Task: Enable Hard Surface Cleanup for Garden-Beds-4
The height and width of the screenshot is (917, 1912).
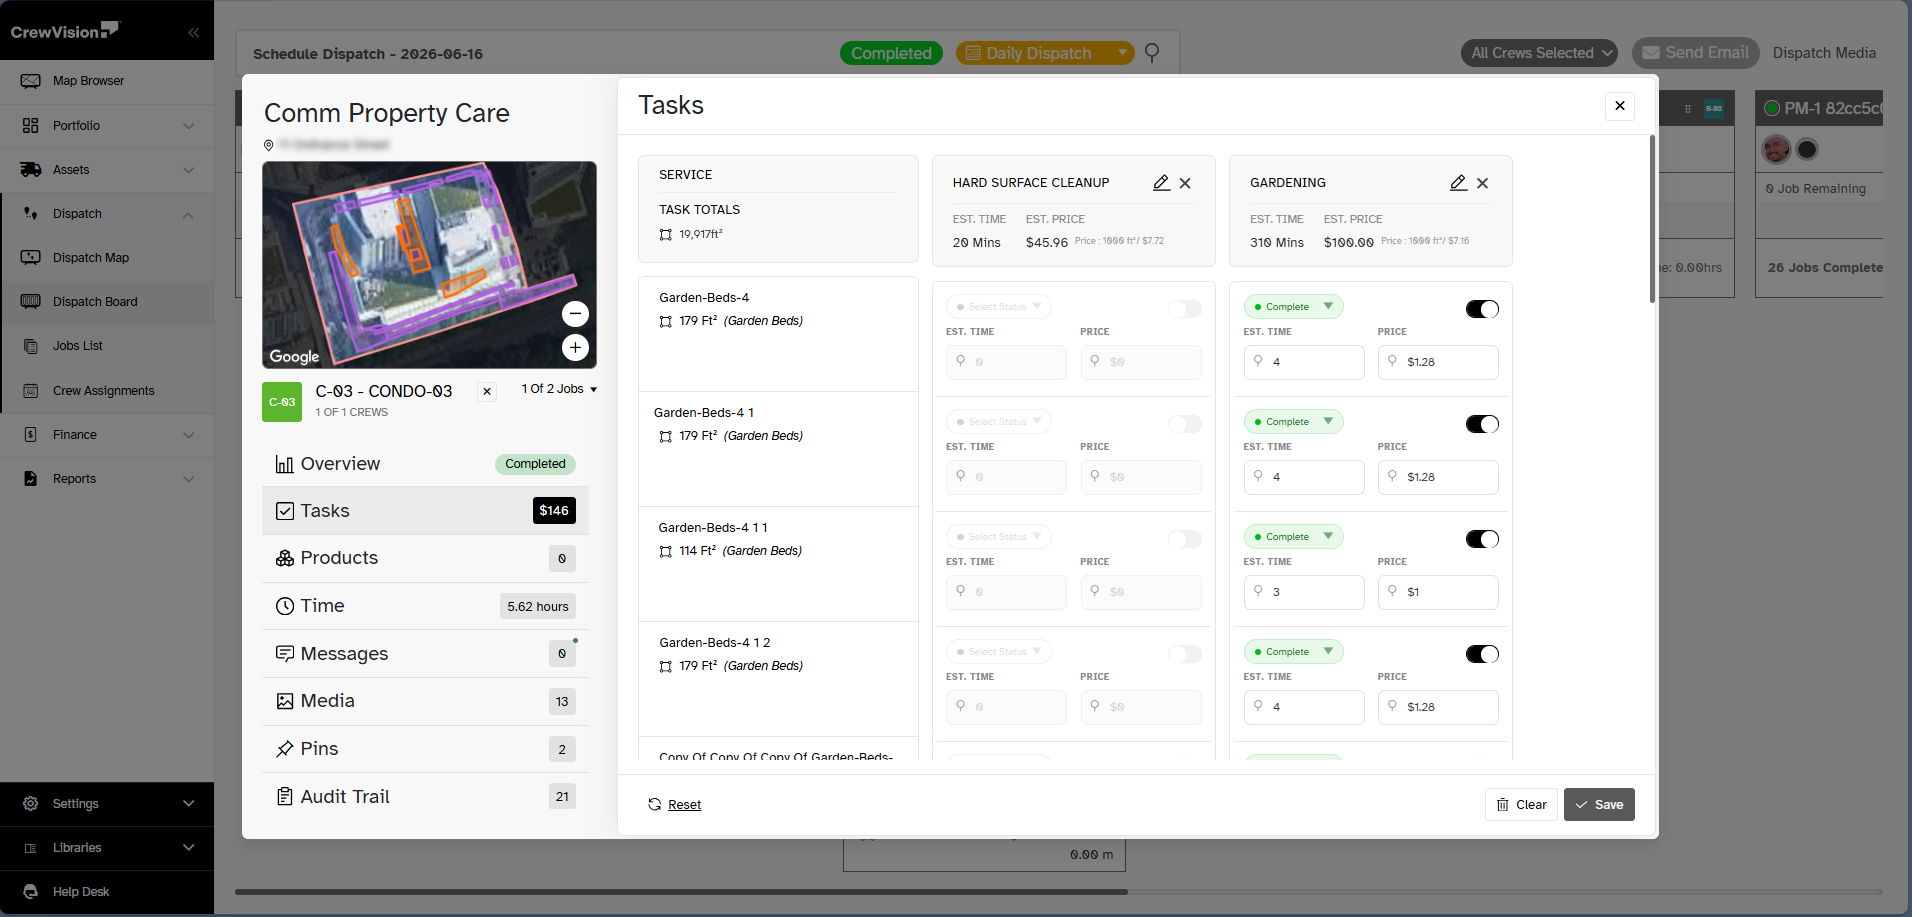Action: [x=1185, y=309]
